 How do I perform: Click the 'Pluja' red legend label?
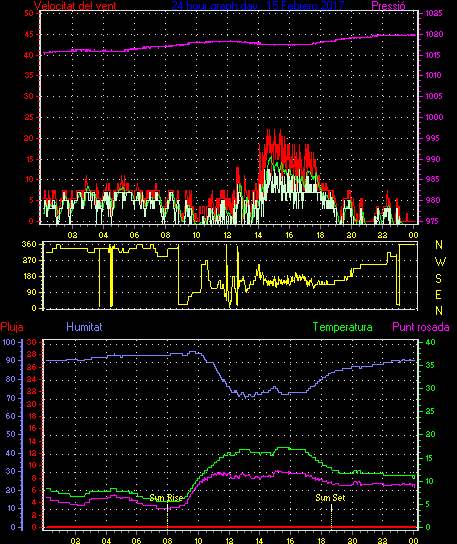[12, 327]
